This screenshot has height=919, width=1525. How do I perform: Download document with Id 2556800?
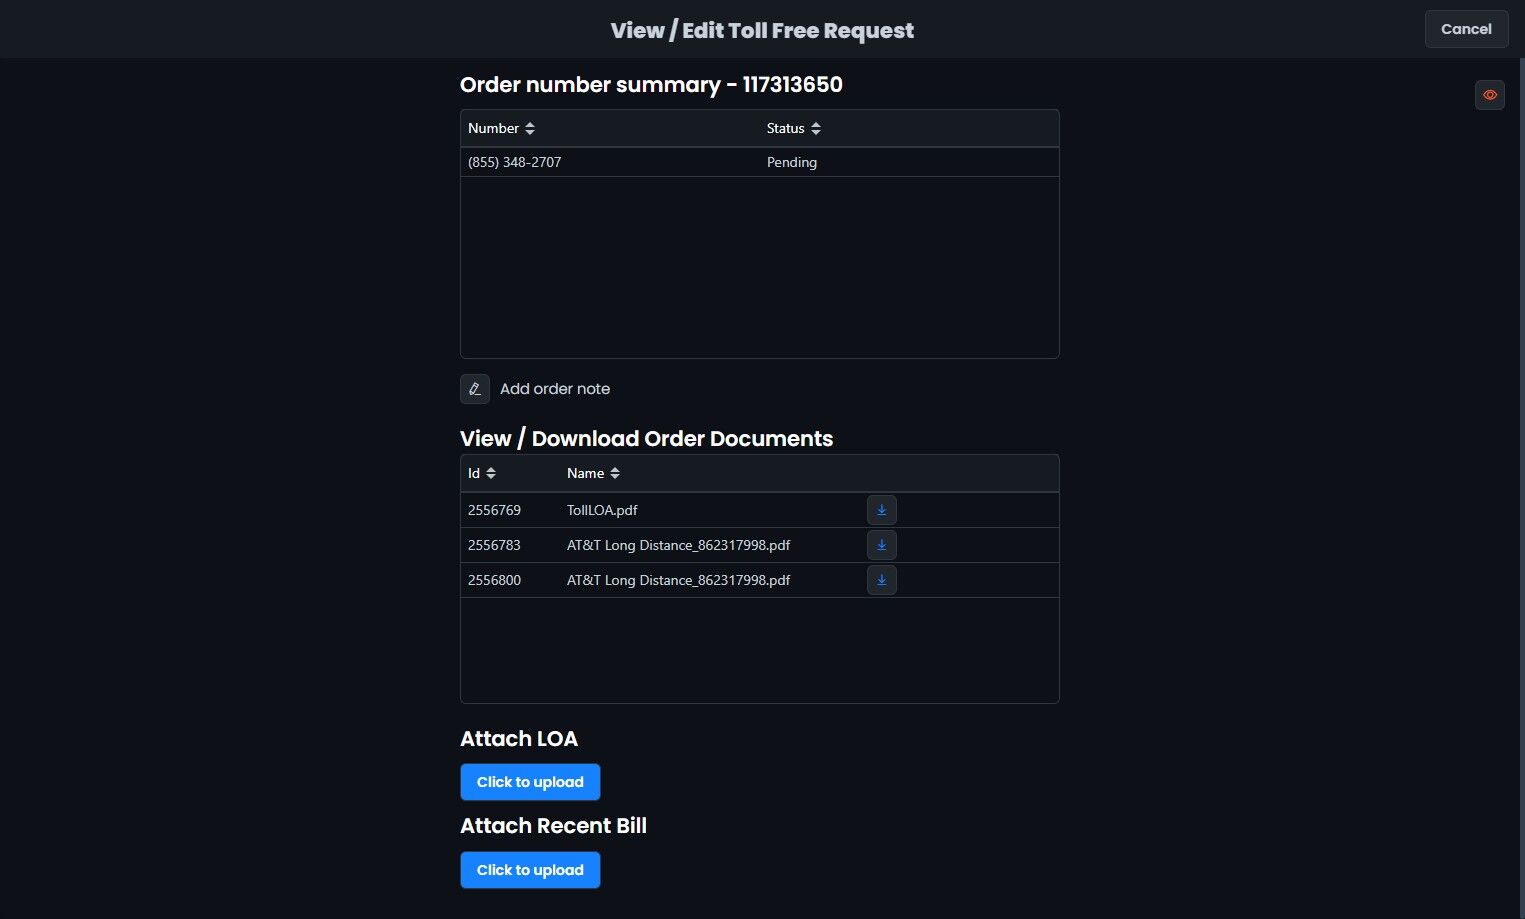tap(881, 580)
